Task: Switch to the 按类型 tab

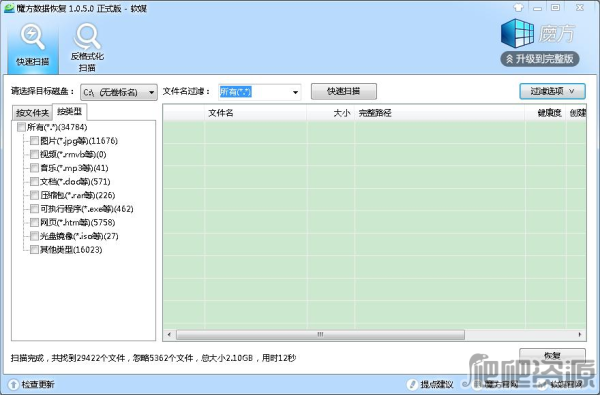Action: pyautogui.click(x=70, y=111)
